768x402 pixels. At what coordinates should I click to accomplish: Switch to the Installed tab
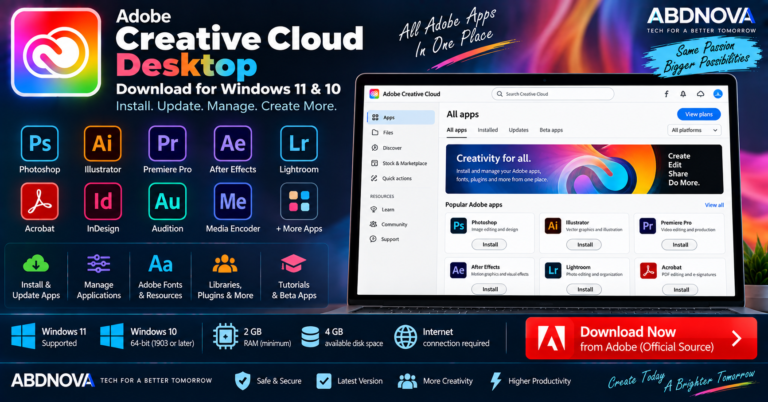[487, 130]
